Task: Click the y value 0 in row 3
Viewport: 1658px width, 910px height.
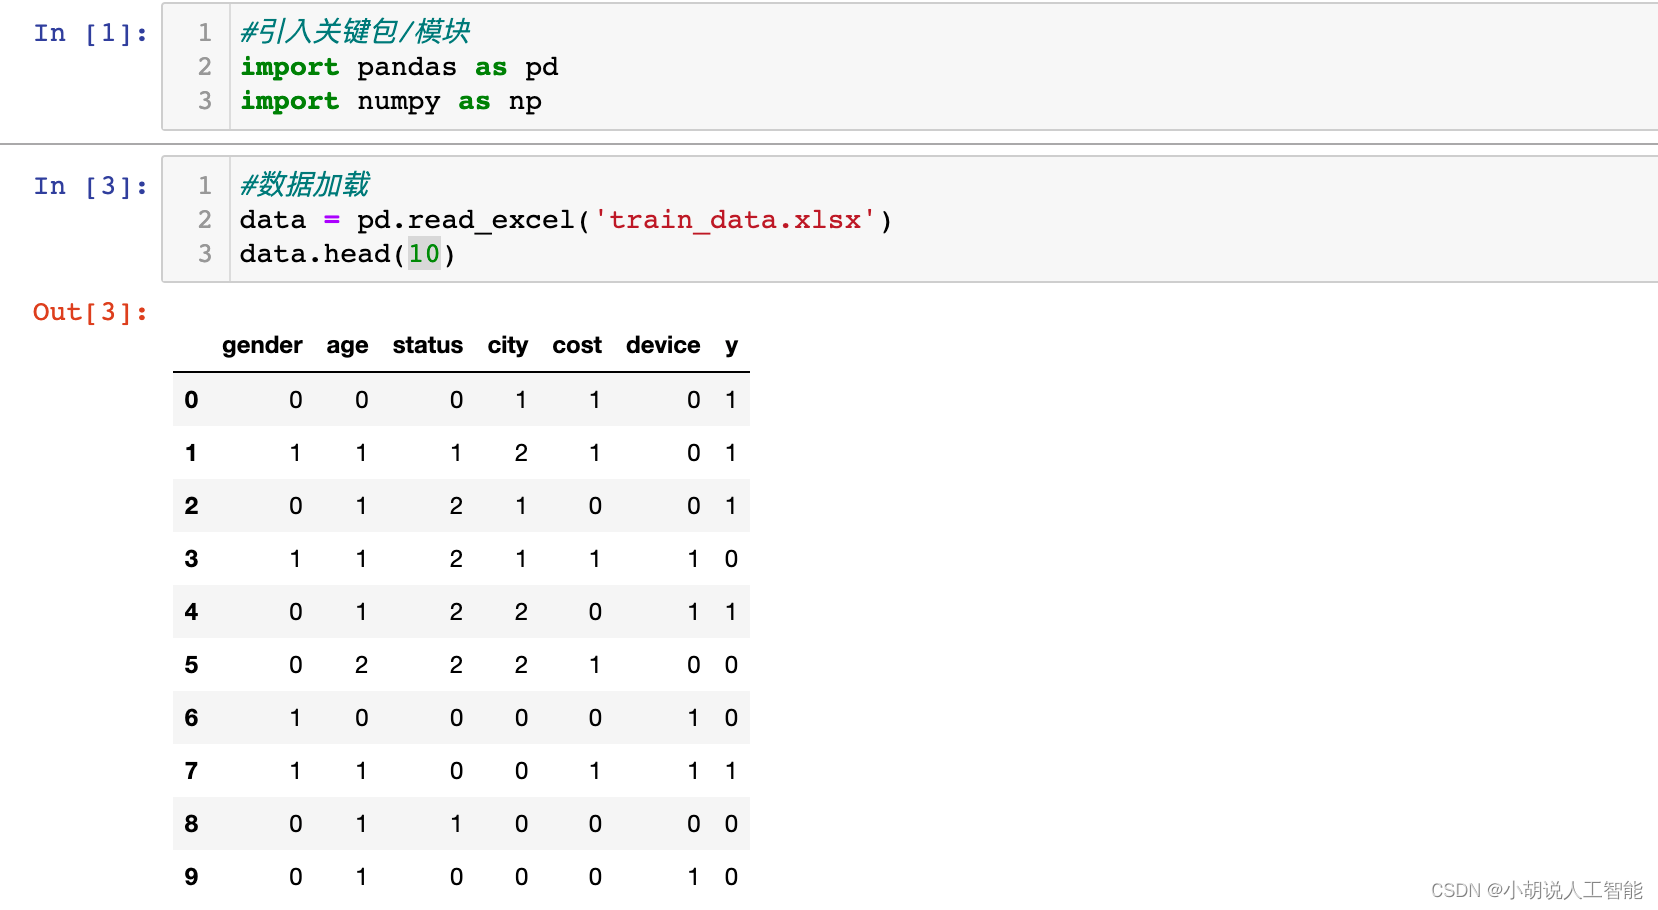Action: (x=731, y=559)
